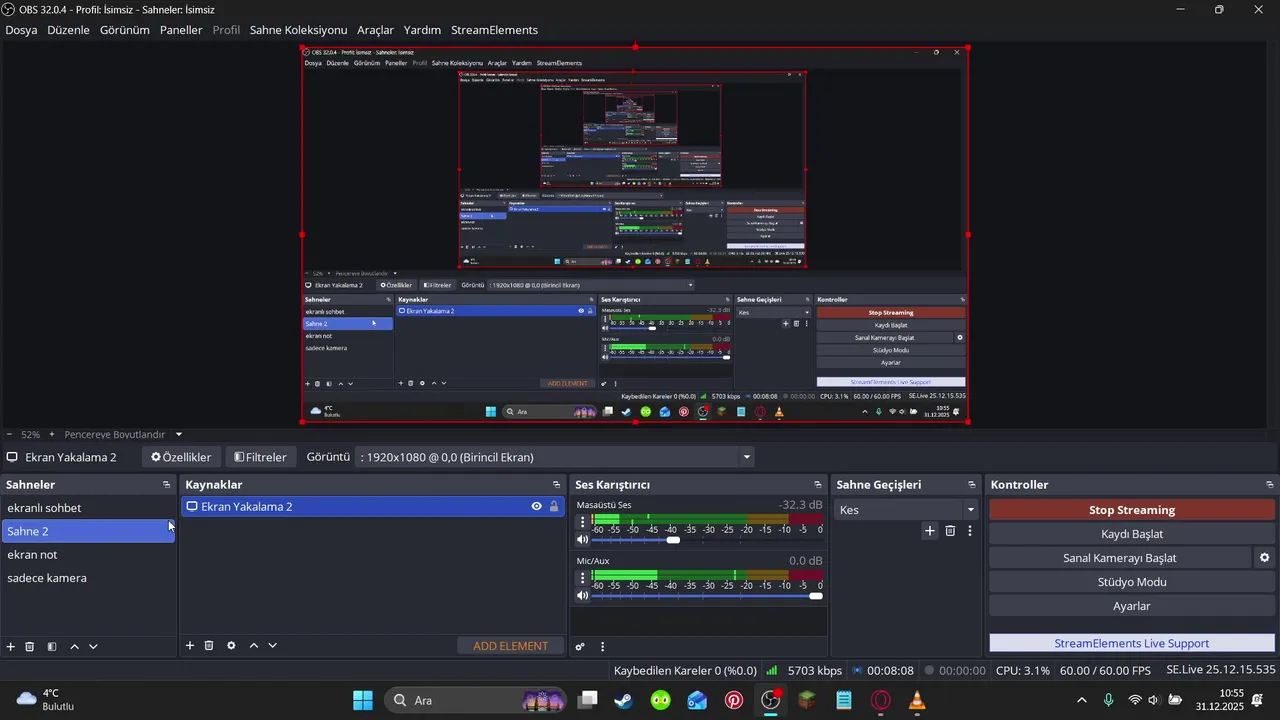The image size is (1280, 720).
Task: Open the StreamElements menu
Action: [x=494, y=30]
